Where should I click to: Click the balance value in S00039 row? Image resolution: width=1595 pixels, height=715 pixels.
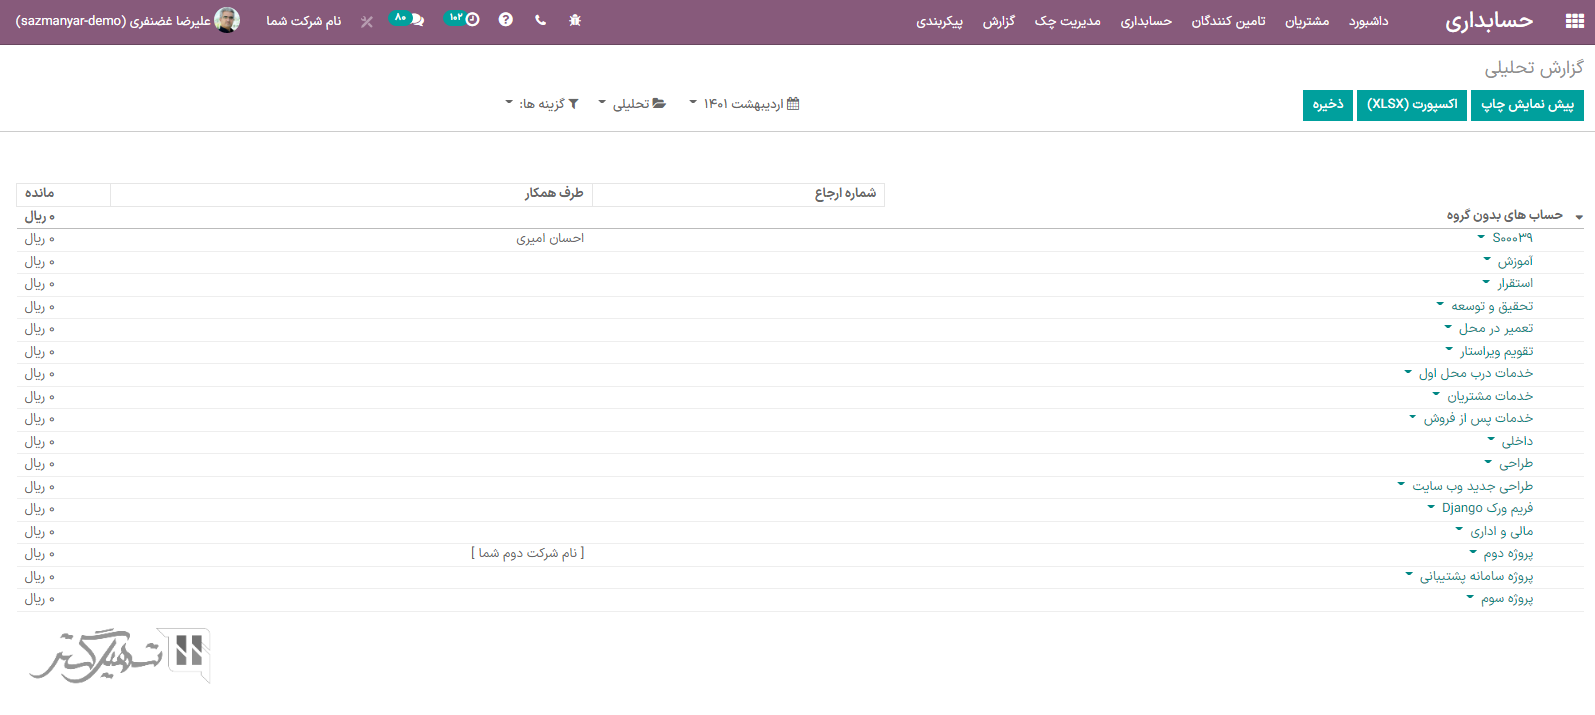pyautogui.click(x=40, y=238)
